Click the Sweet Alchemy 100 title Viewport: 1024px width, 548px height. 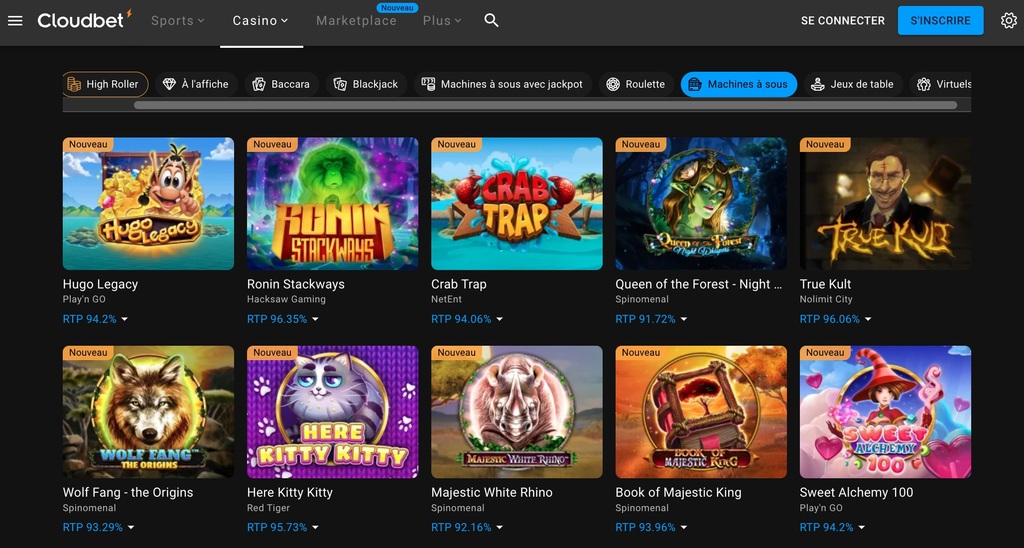click(x=856, y=492)
